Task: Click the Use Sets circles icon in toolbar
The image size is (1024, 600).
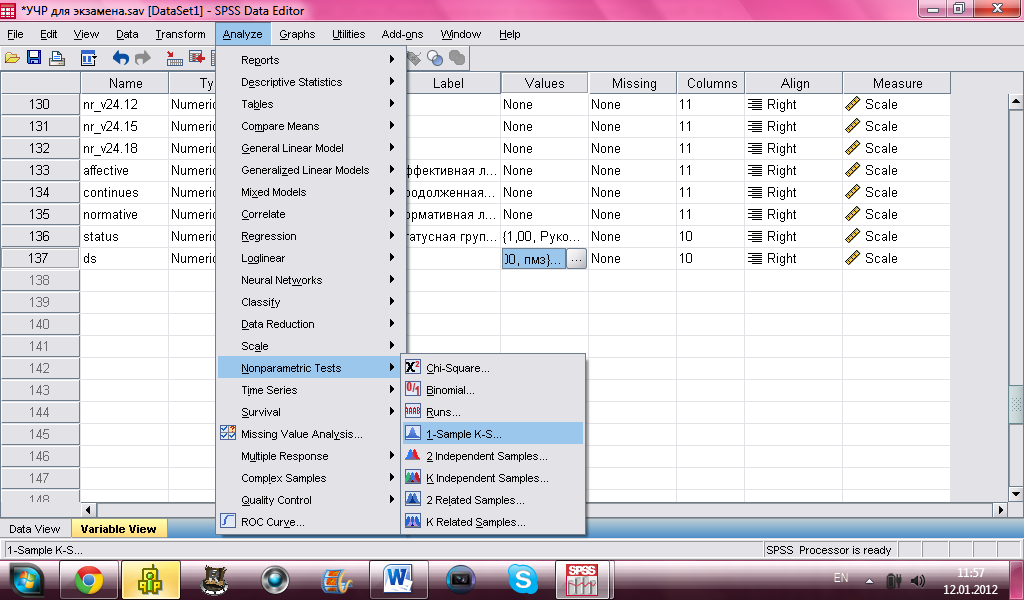Action: click(435, 58)
